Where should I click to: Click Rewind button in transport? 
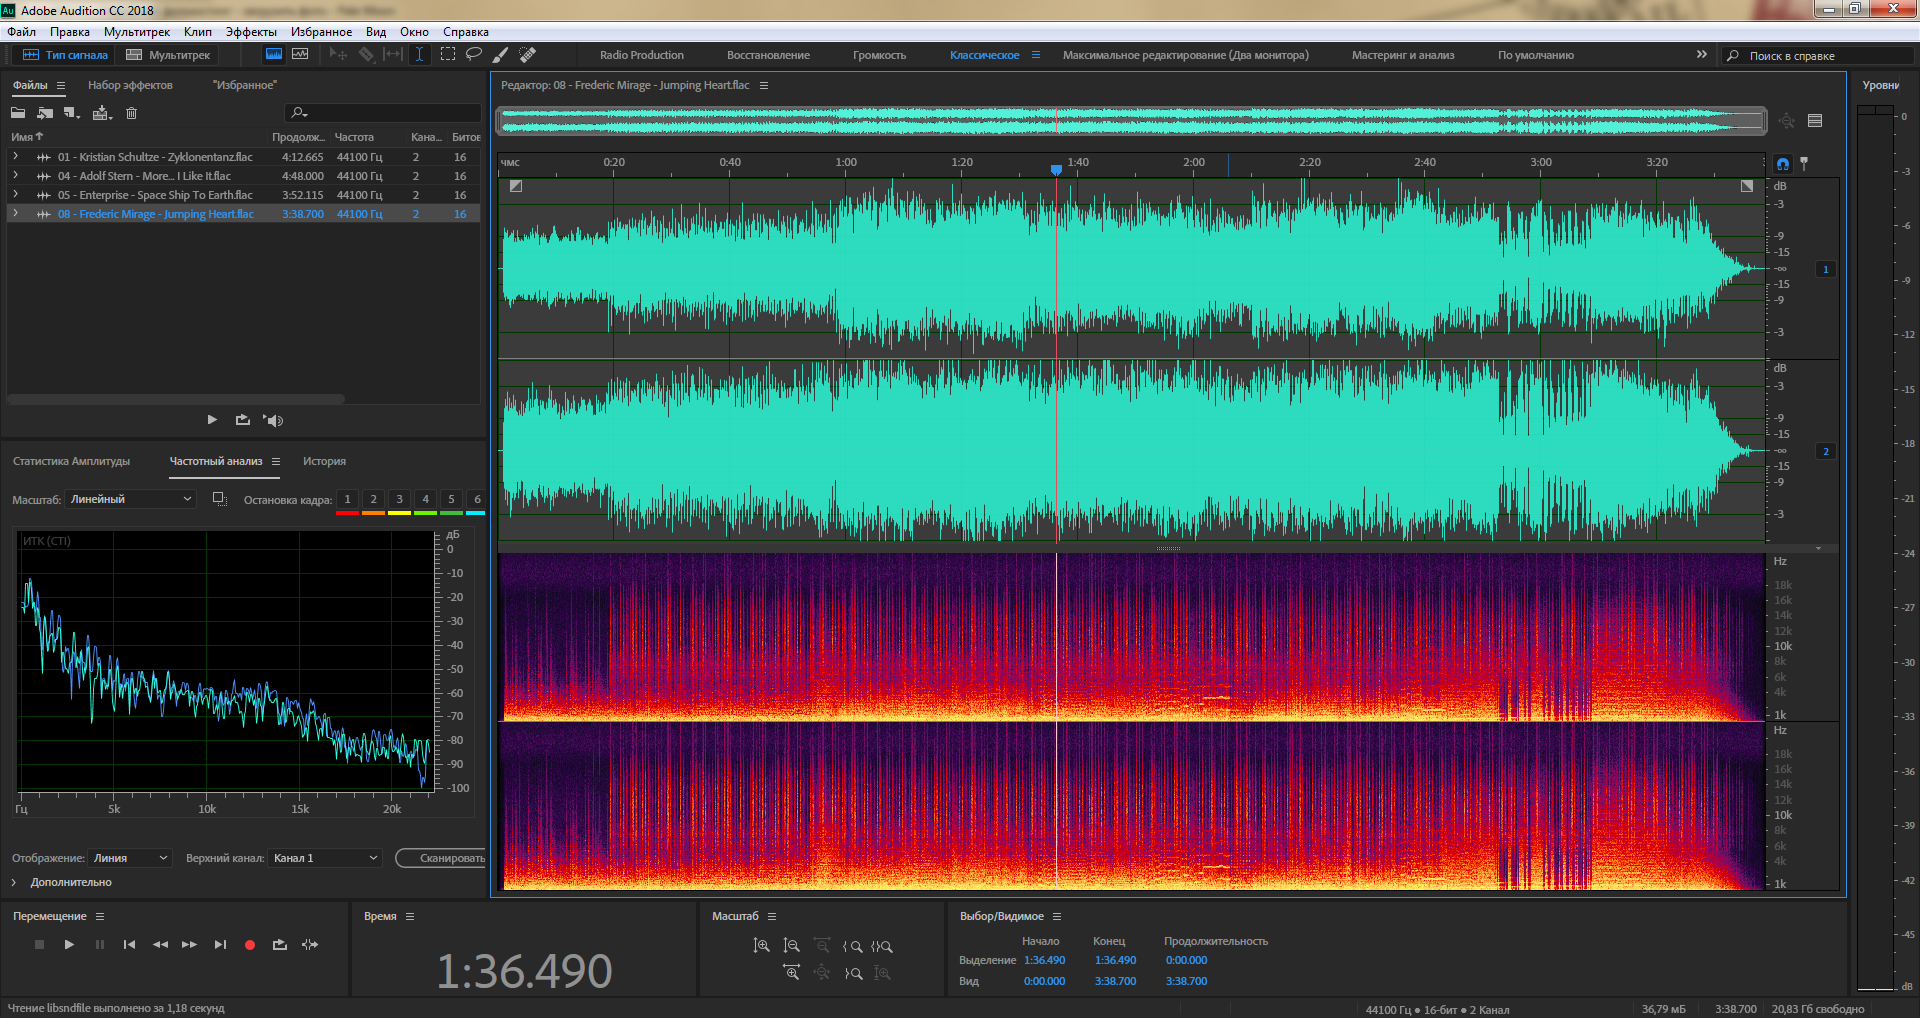[x=160, y=944]
